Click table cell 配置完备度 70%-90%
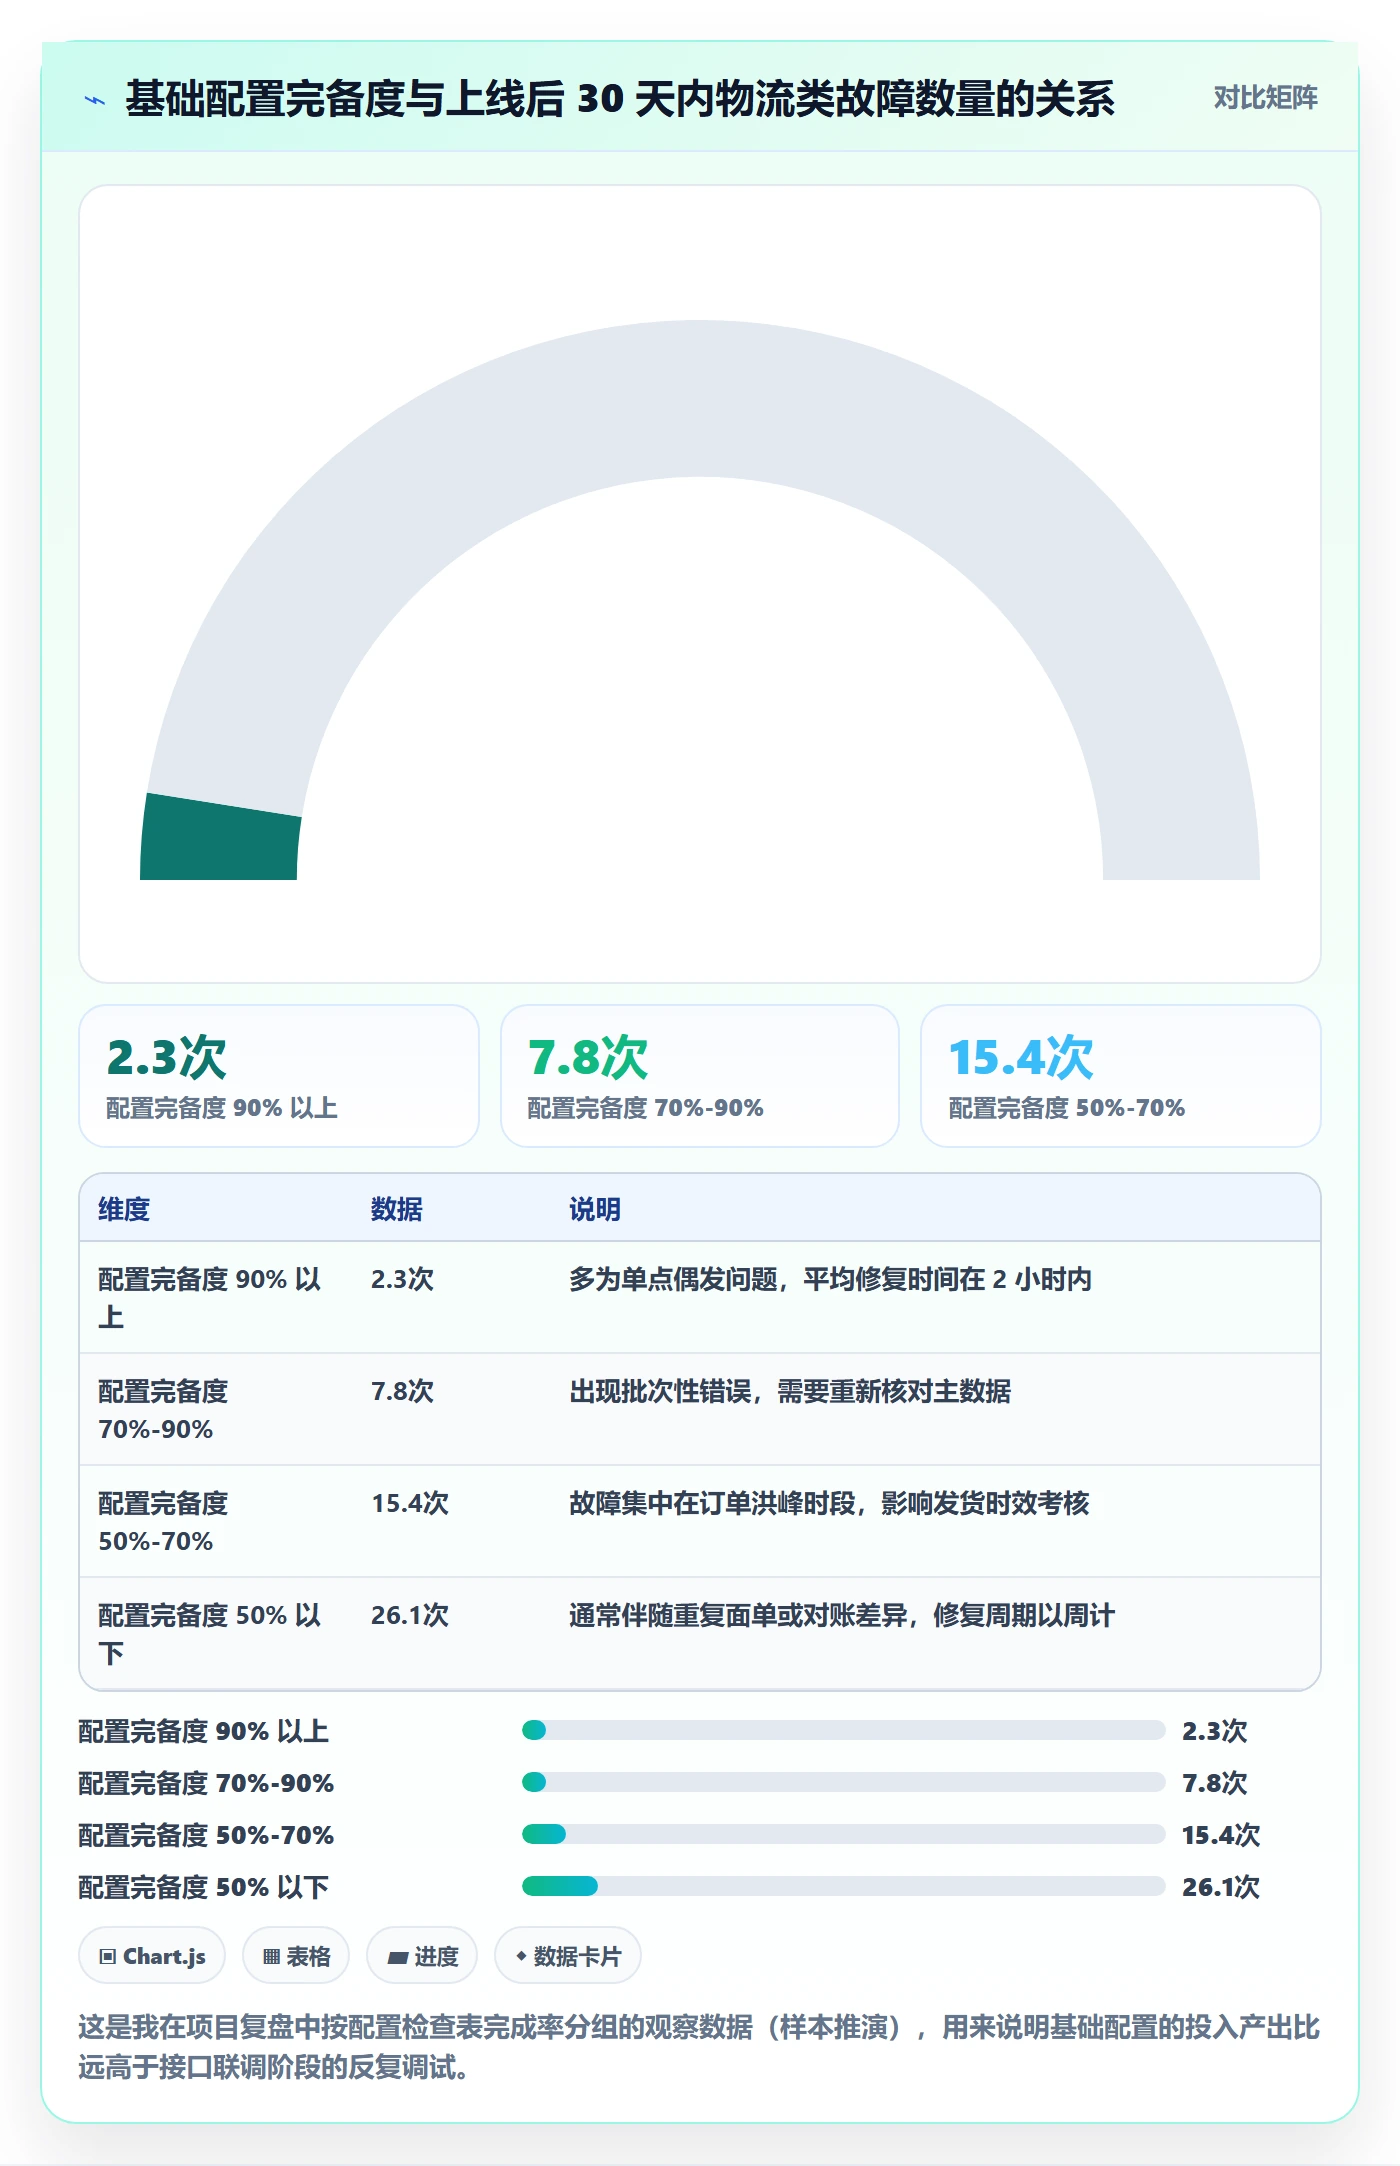1400x2166 pixels. (x=216, y=1410)
